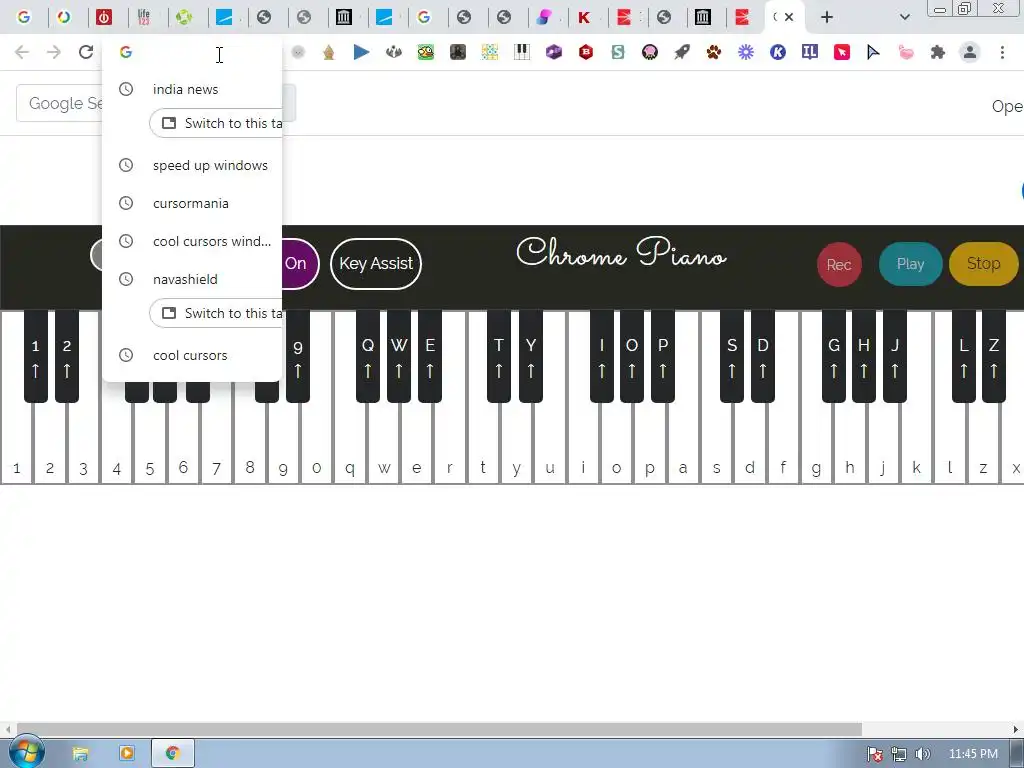Click the browser forward arrow
The image size is (1024, 768).
point(54,52)
